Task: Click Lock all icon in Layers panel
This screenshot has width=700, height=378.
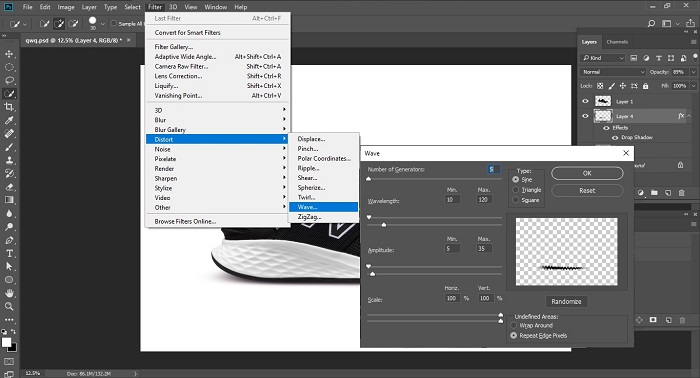Action: point(646,86)
